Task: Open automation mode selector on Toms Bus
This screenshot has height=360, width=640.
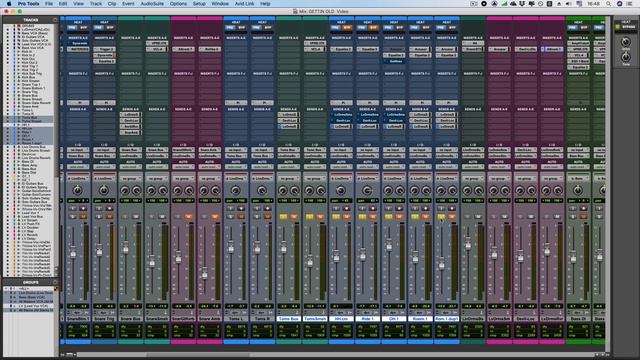Action: 288,167
